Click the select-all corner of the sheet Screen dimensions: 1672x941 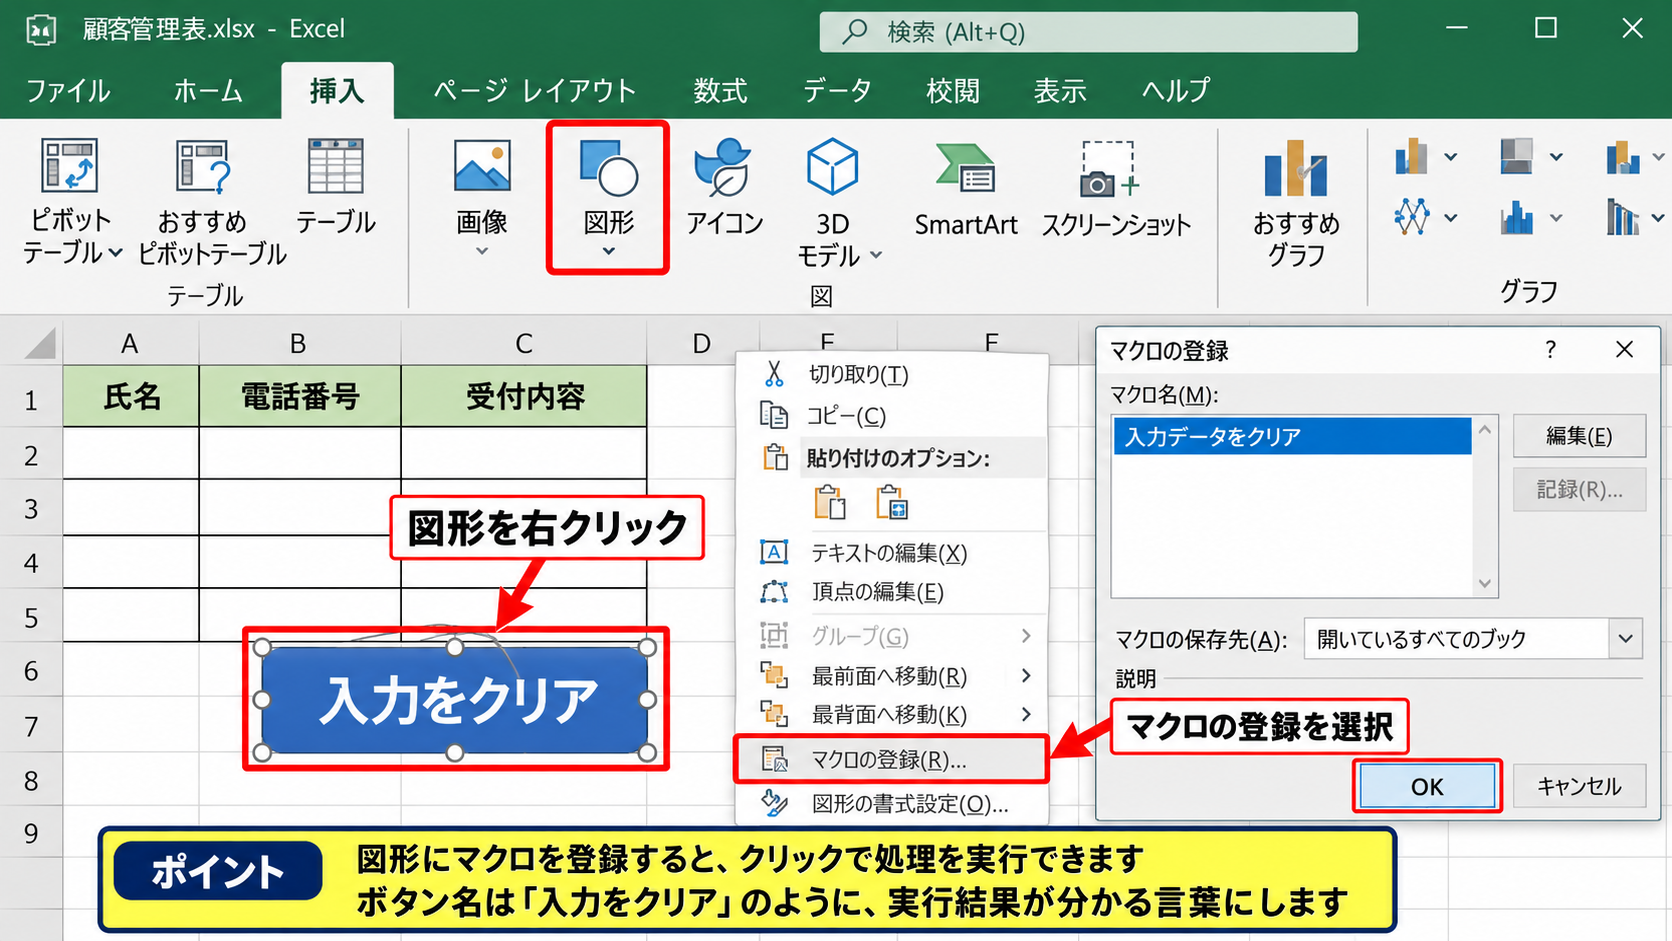(x=40, y=344)
